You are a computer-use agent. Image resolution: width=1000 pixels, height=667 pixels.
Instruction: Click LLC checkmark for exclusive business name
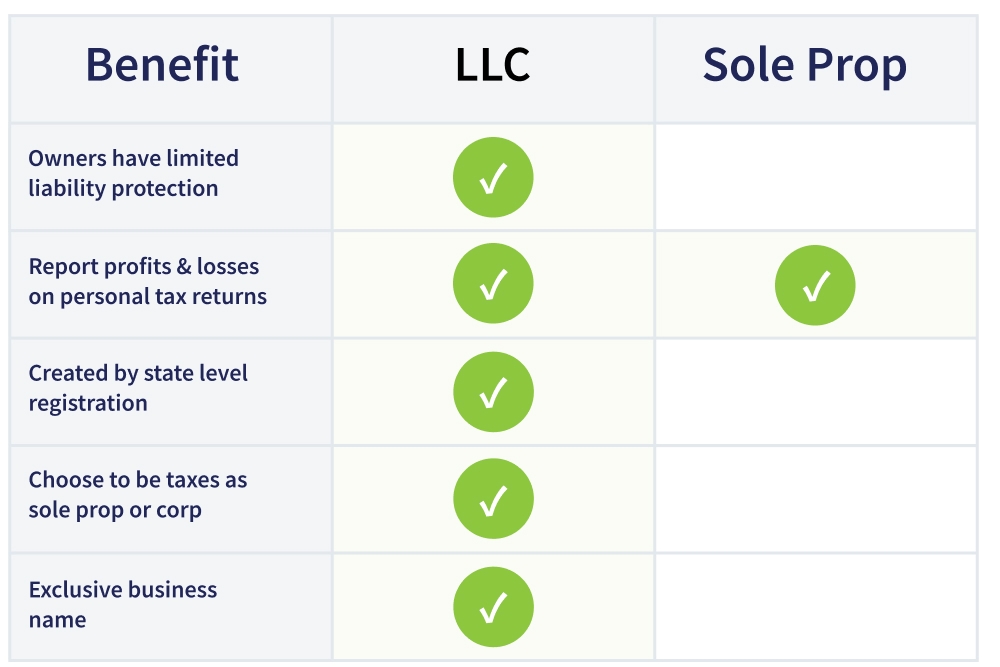tap(493, 606)
